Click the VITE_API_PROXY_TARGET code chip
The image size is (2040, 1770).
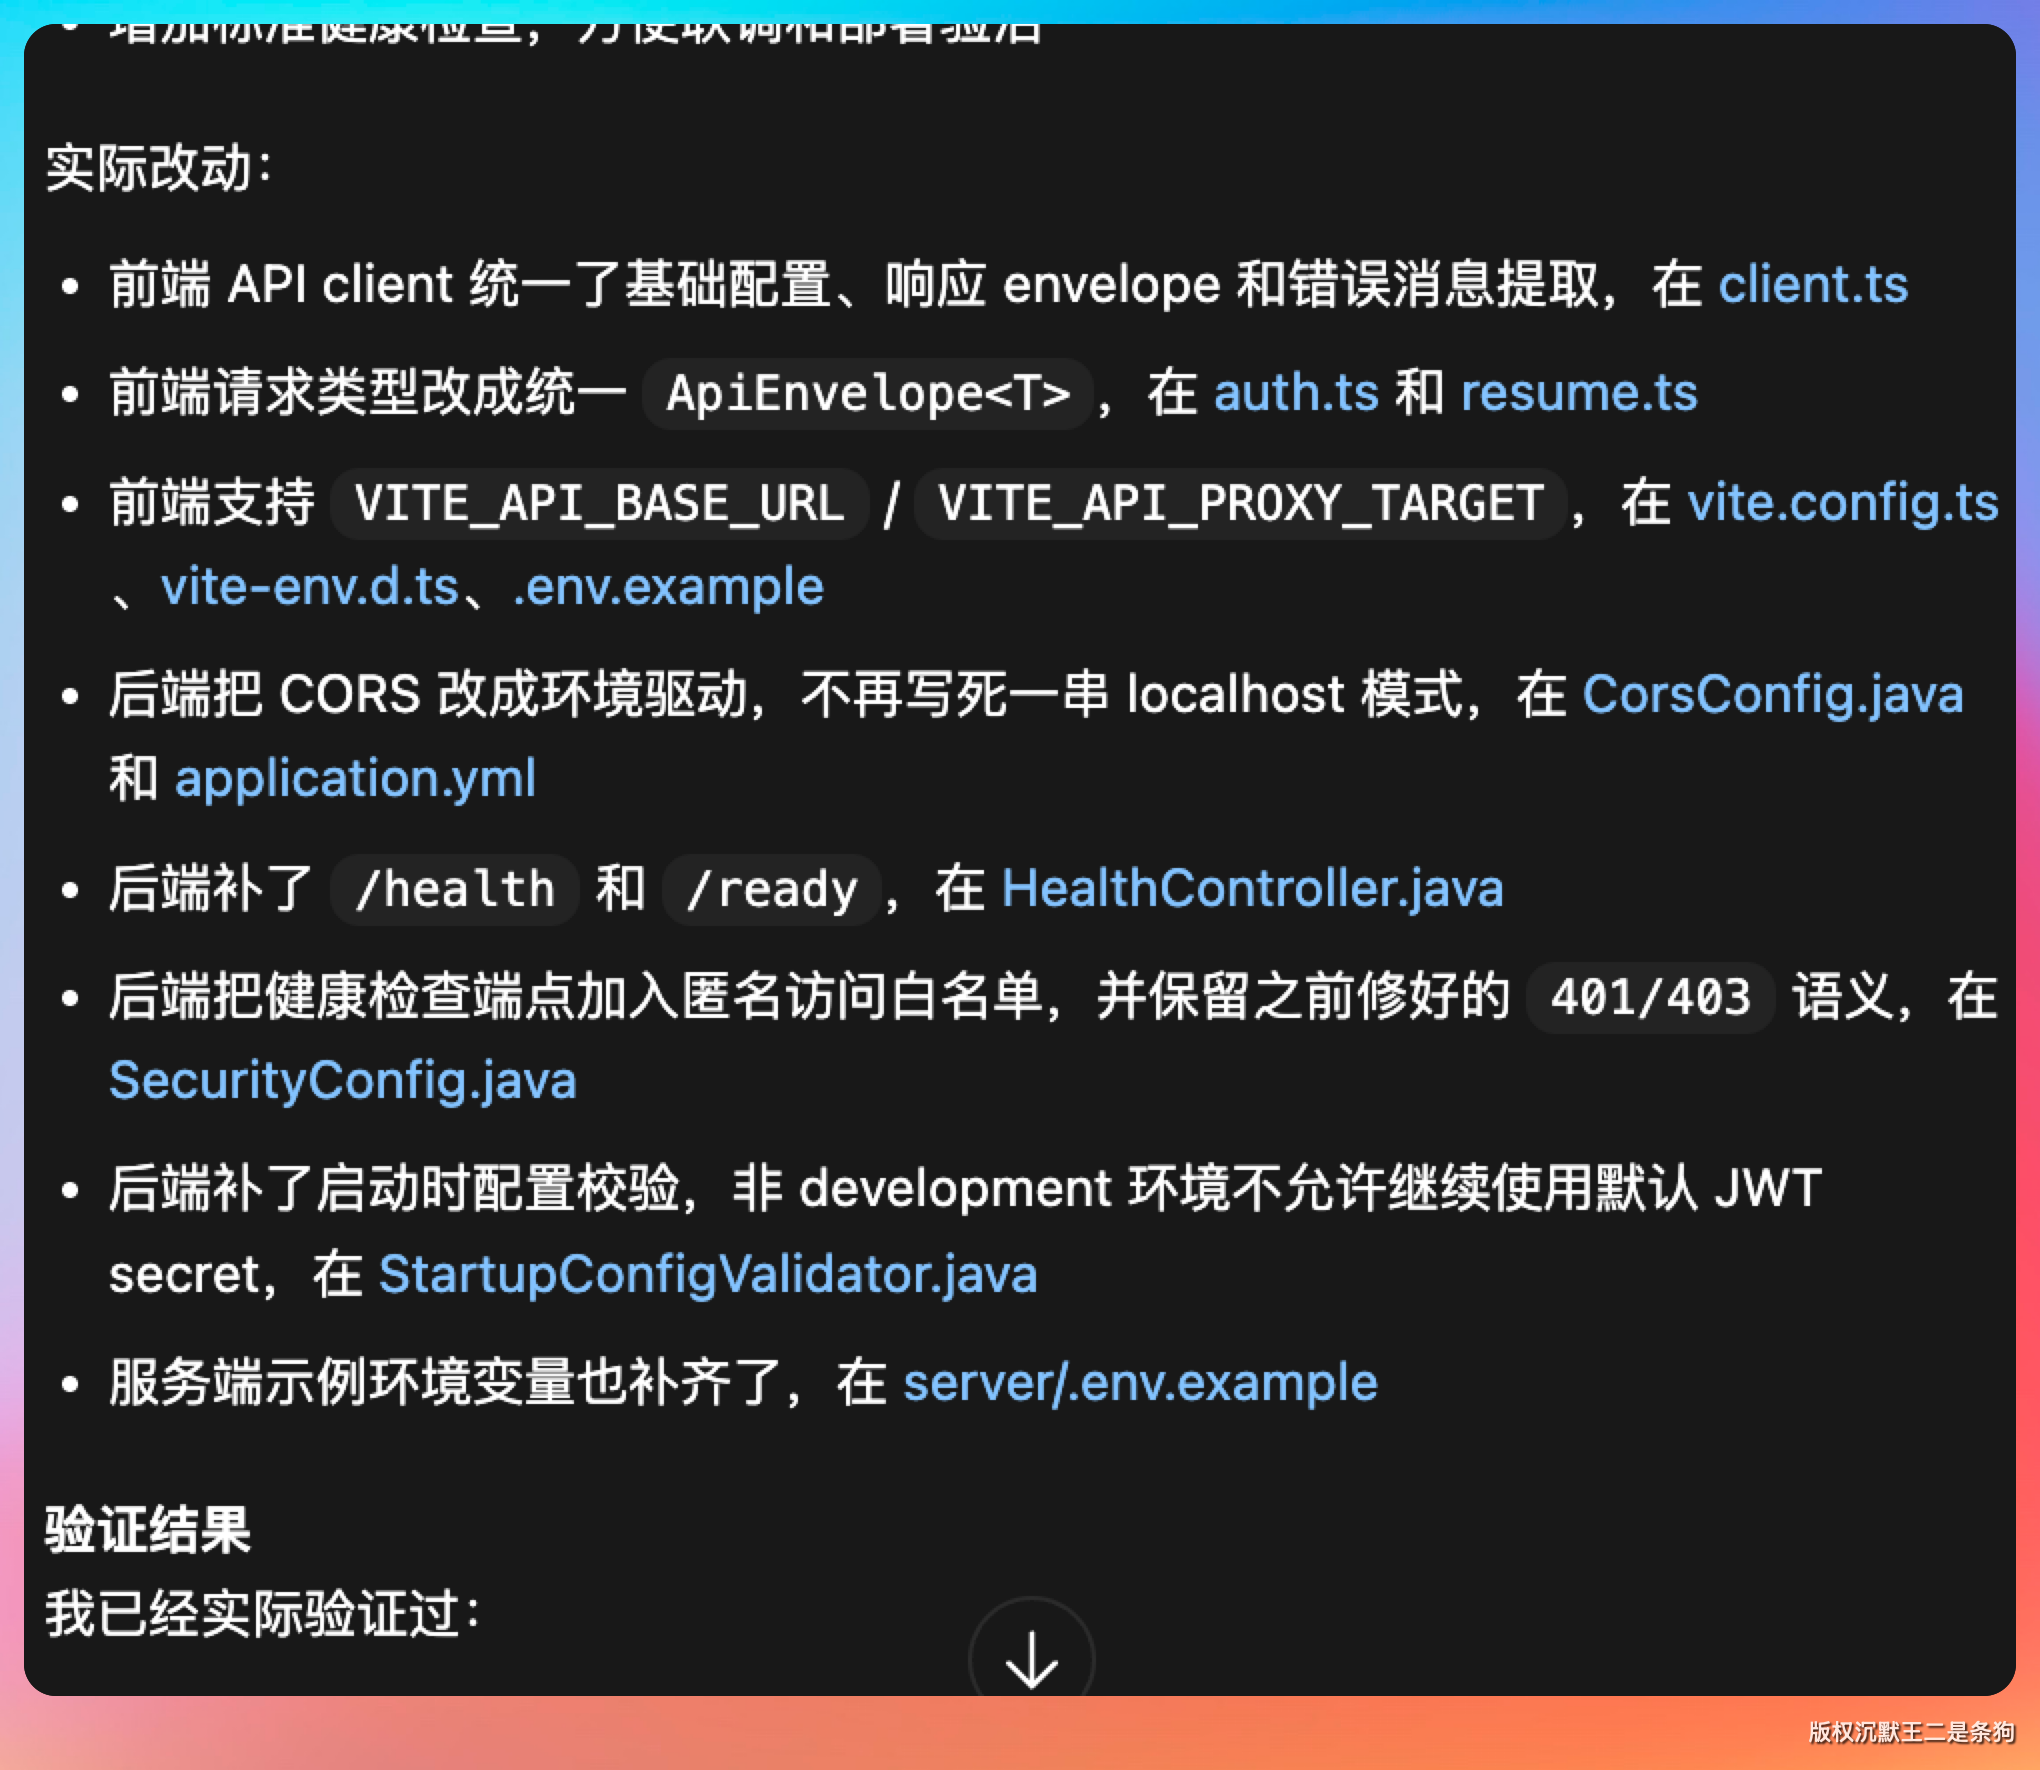click(x=1239, y=503)
